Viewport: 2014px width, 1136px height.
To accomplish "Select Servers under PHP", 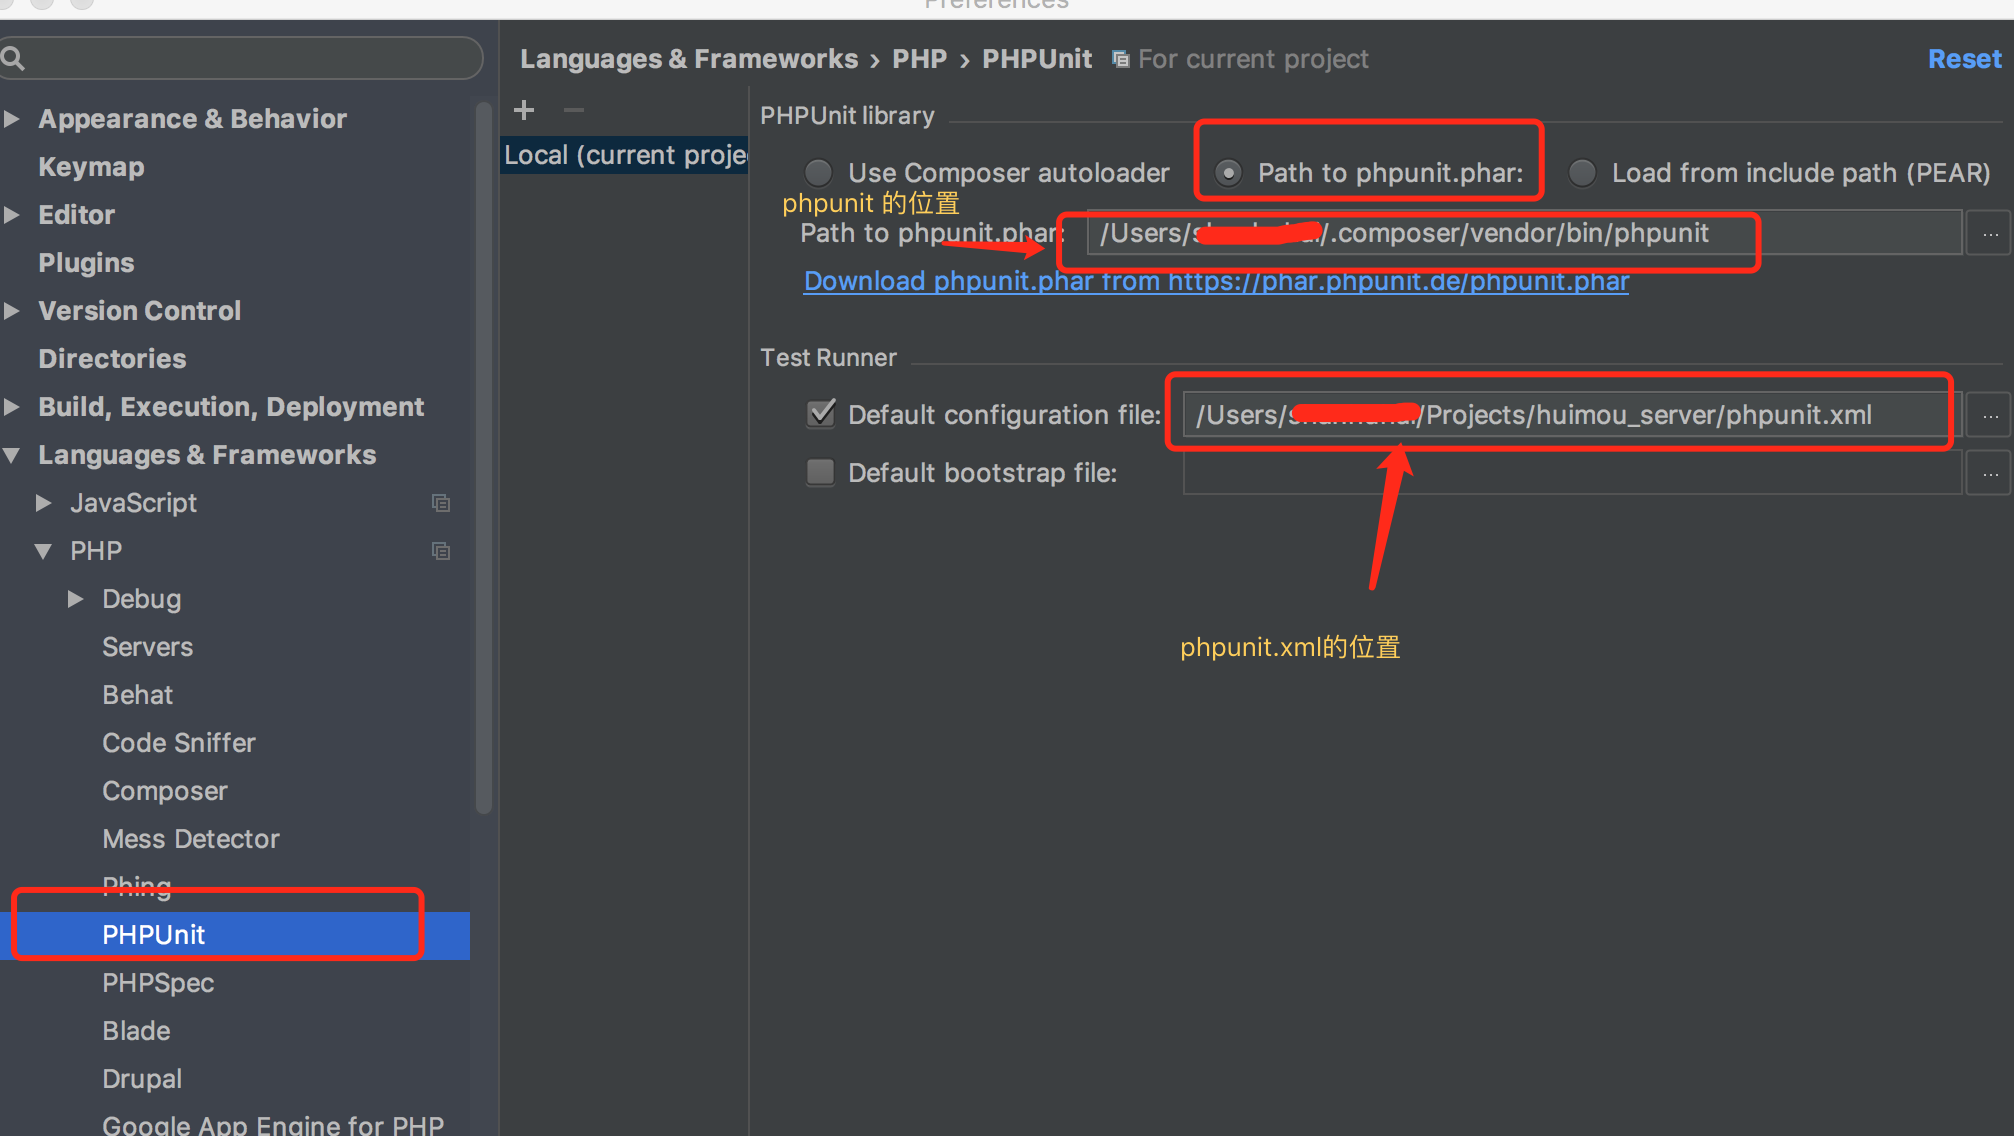I will (148, 647).
